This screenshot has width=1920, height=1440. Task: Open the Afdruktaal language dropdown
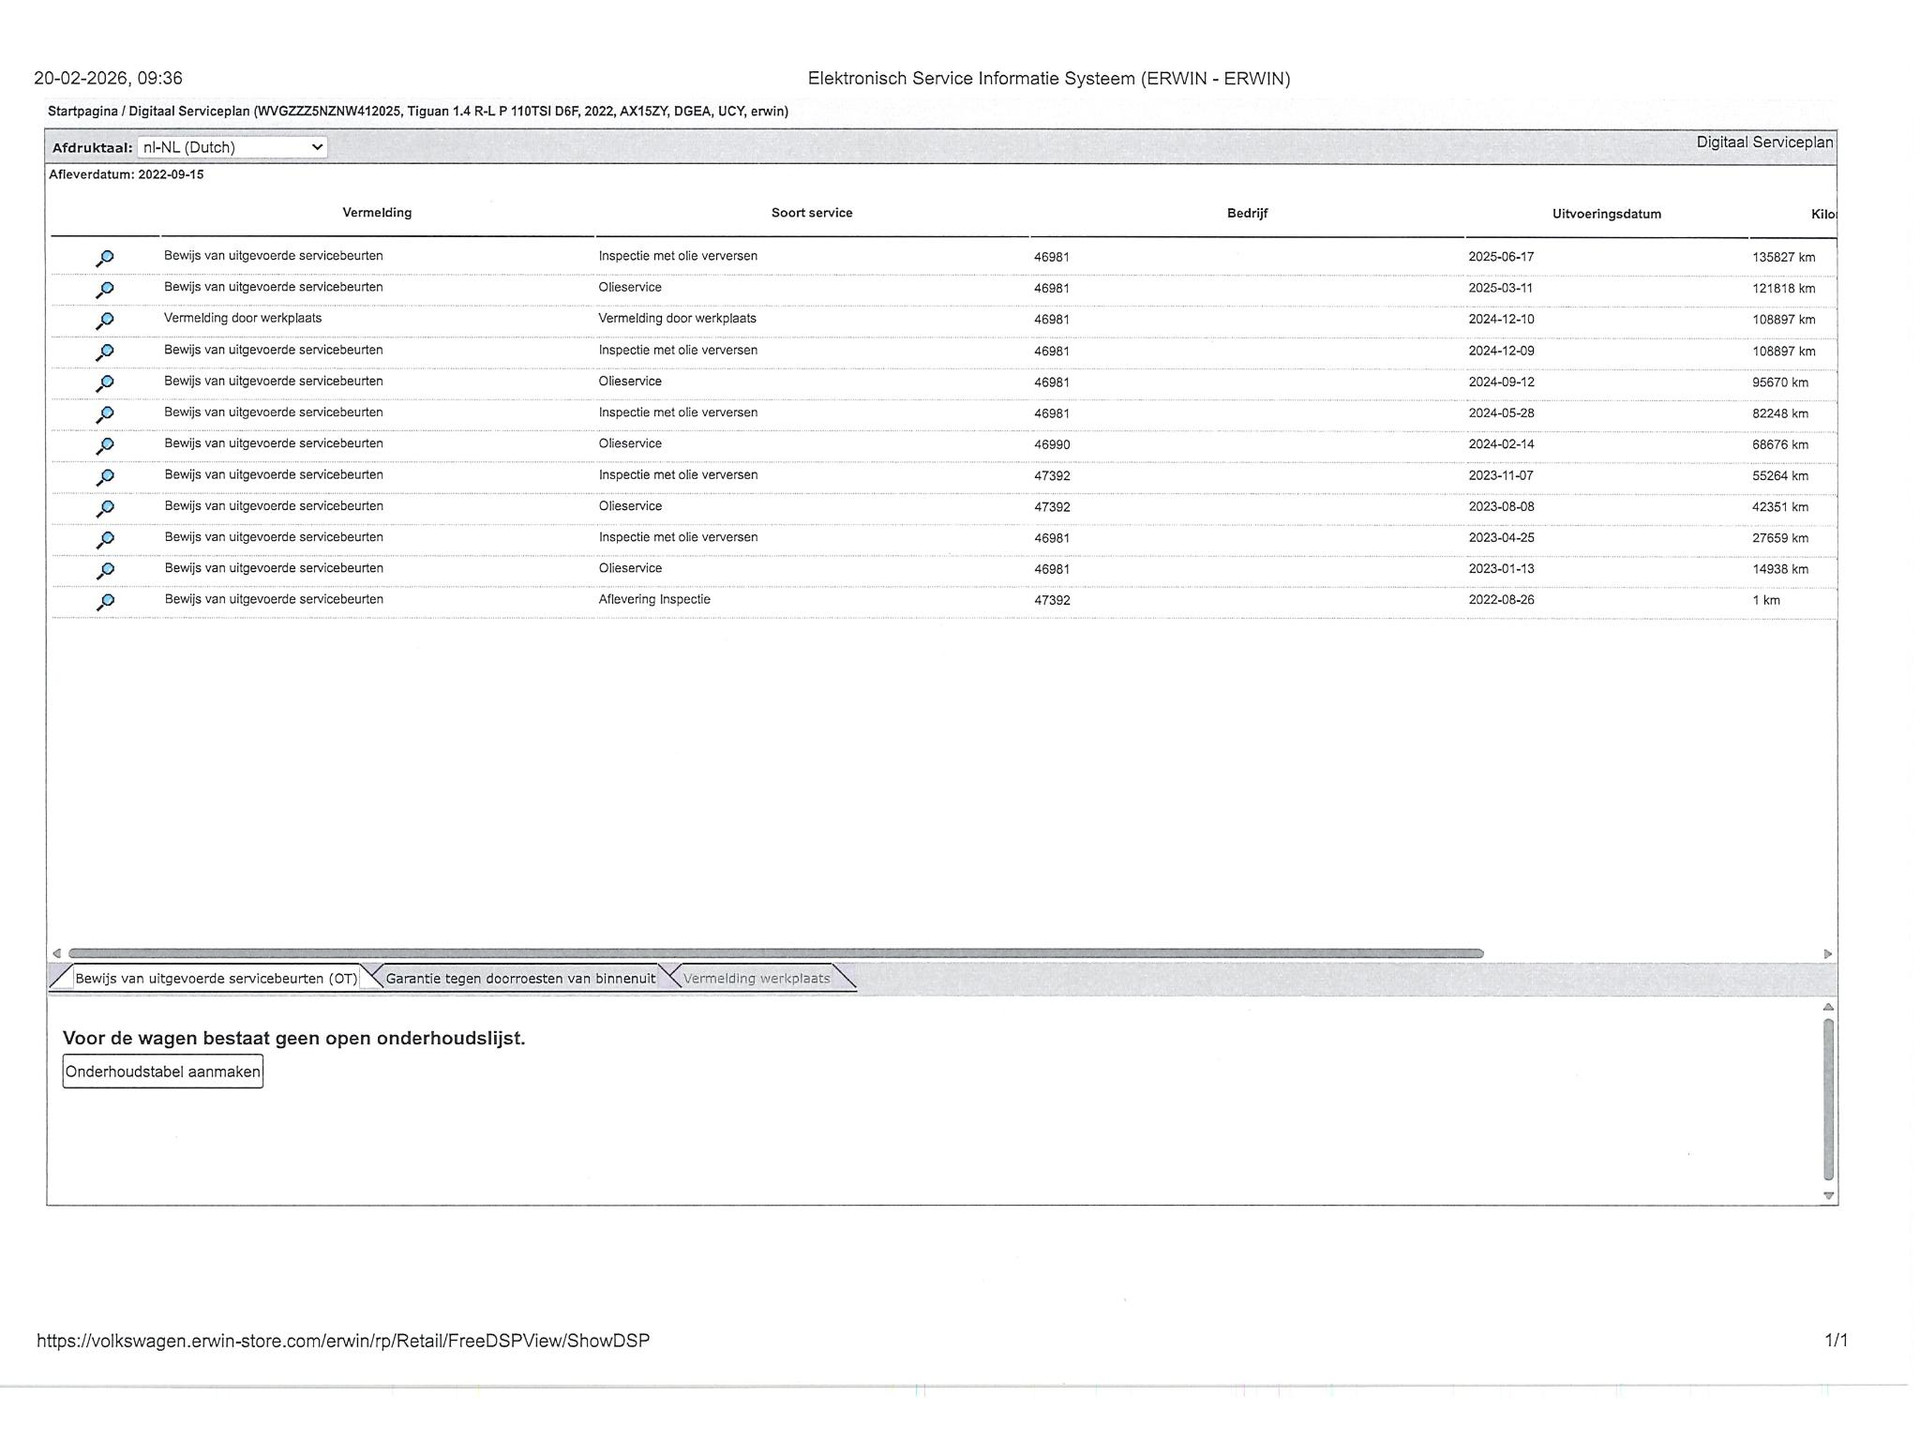pos(232,147)
